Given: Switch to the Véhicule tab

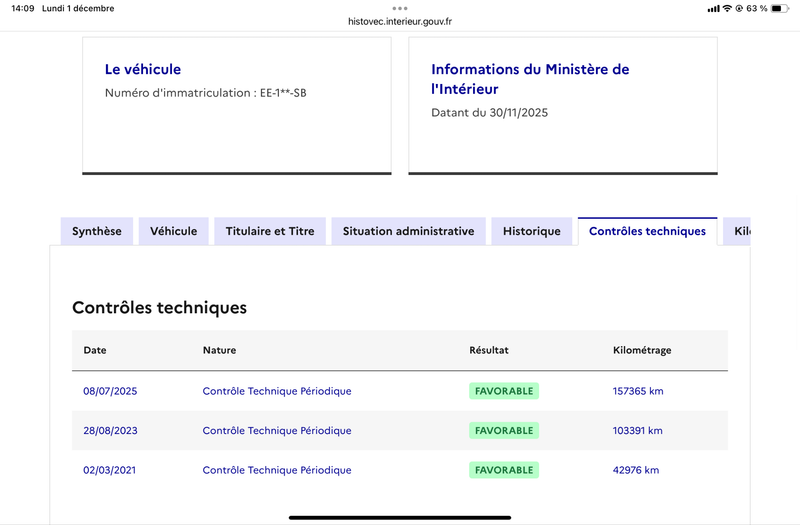Looking at the screenshot, I should click(174, 231).
